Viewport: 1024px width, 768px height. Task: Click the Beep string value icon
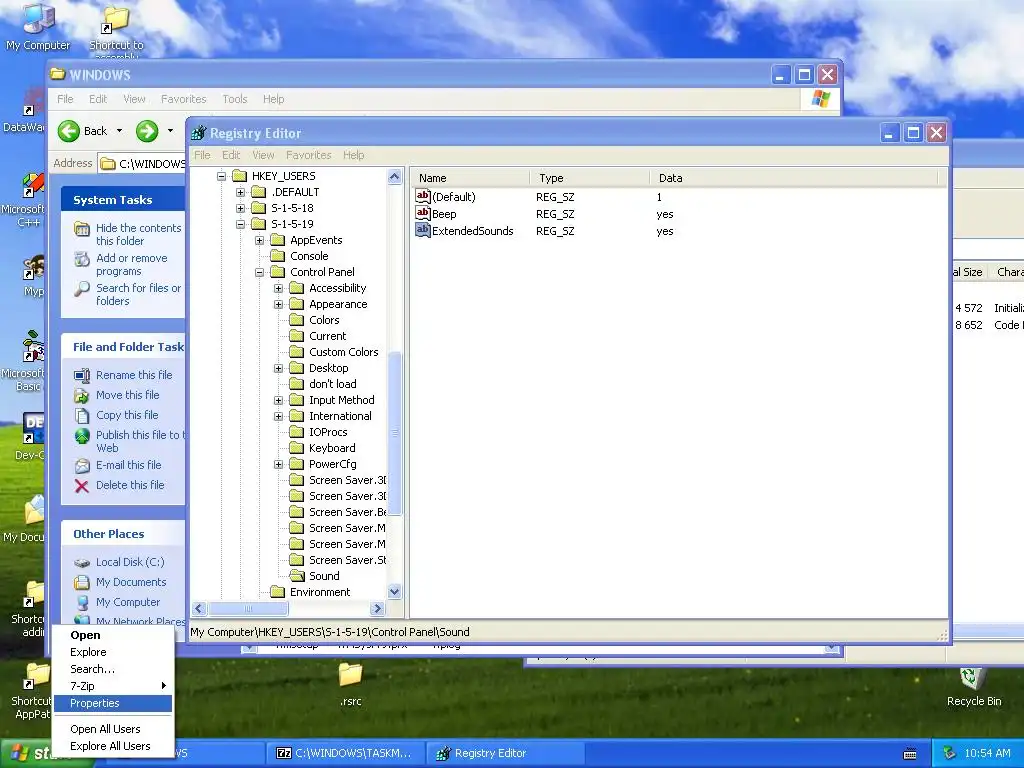point(423,214)
